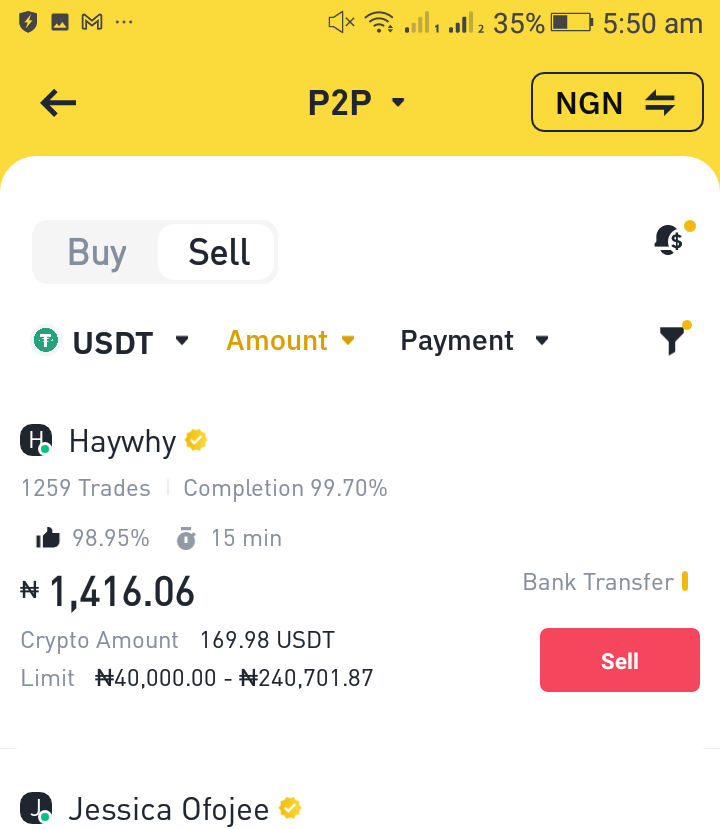The width and height of the screenshot is (720, 829).
Task: Tap the Gmail icon in status bar
Action: click(92, 22)
